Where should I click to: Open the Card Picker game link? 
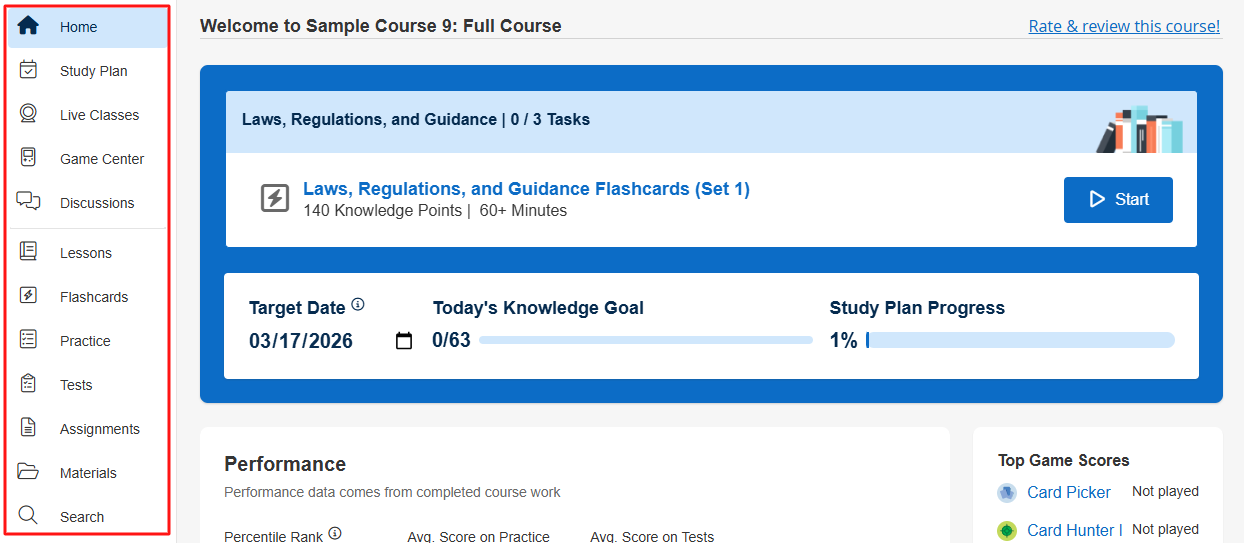tap(1068, 492)
